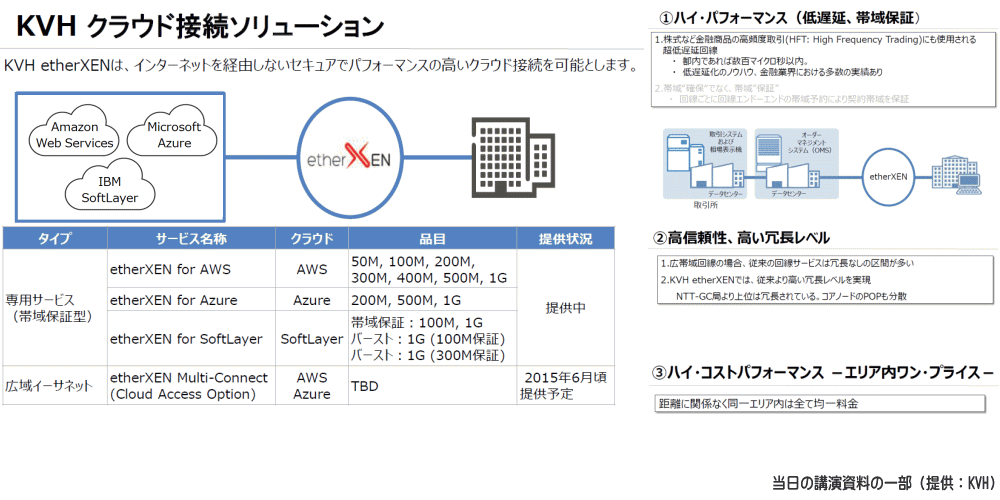Image resolution: width=1000 pixels, height=500 pixels.
Task: Click the etherXEN Multi-Connect (Cloud Access Option) cell
Action: 191,386
